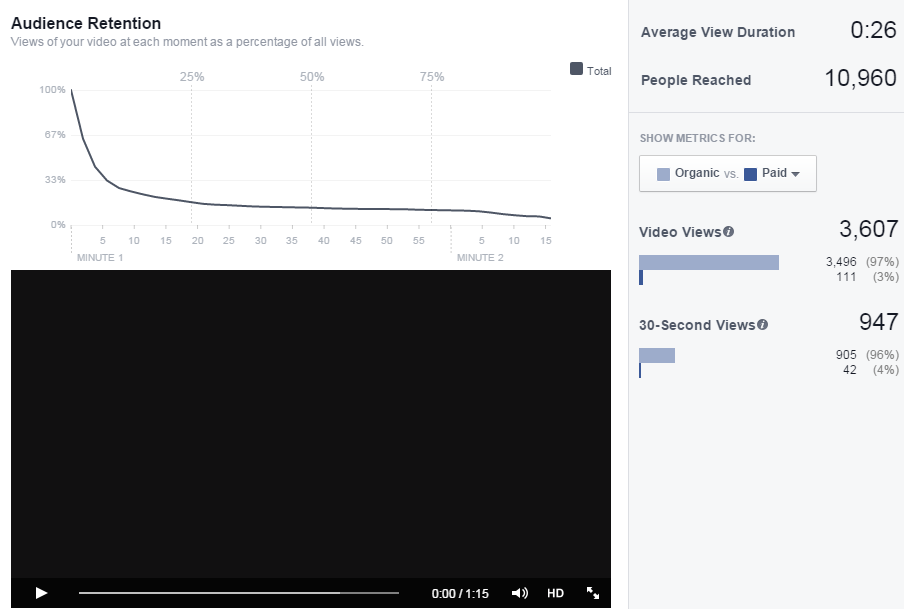
Task: Click the paid views count 111
Action: pyautogui.click(x=846, y=277)
